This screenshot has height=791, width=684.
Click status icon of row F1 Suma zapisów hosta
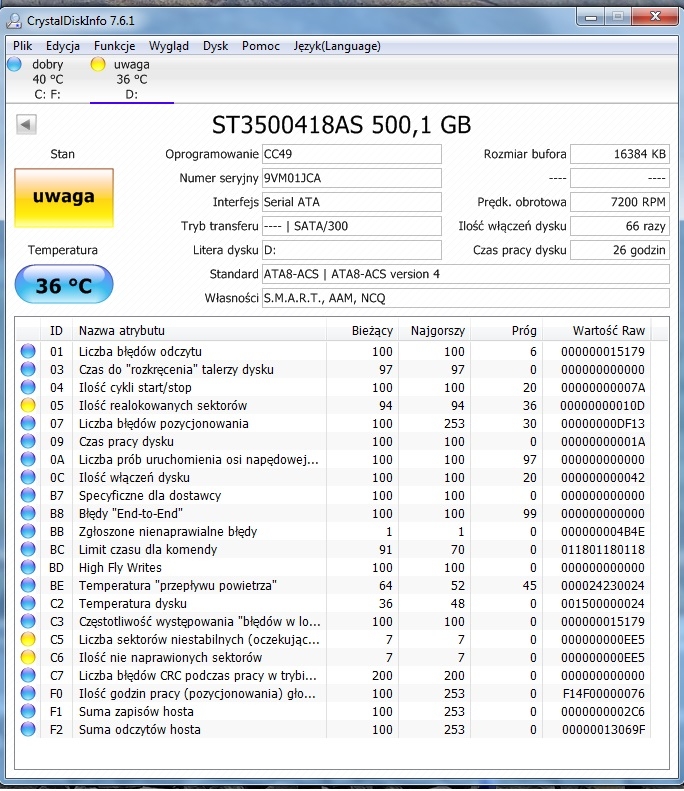(28, 711)
